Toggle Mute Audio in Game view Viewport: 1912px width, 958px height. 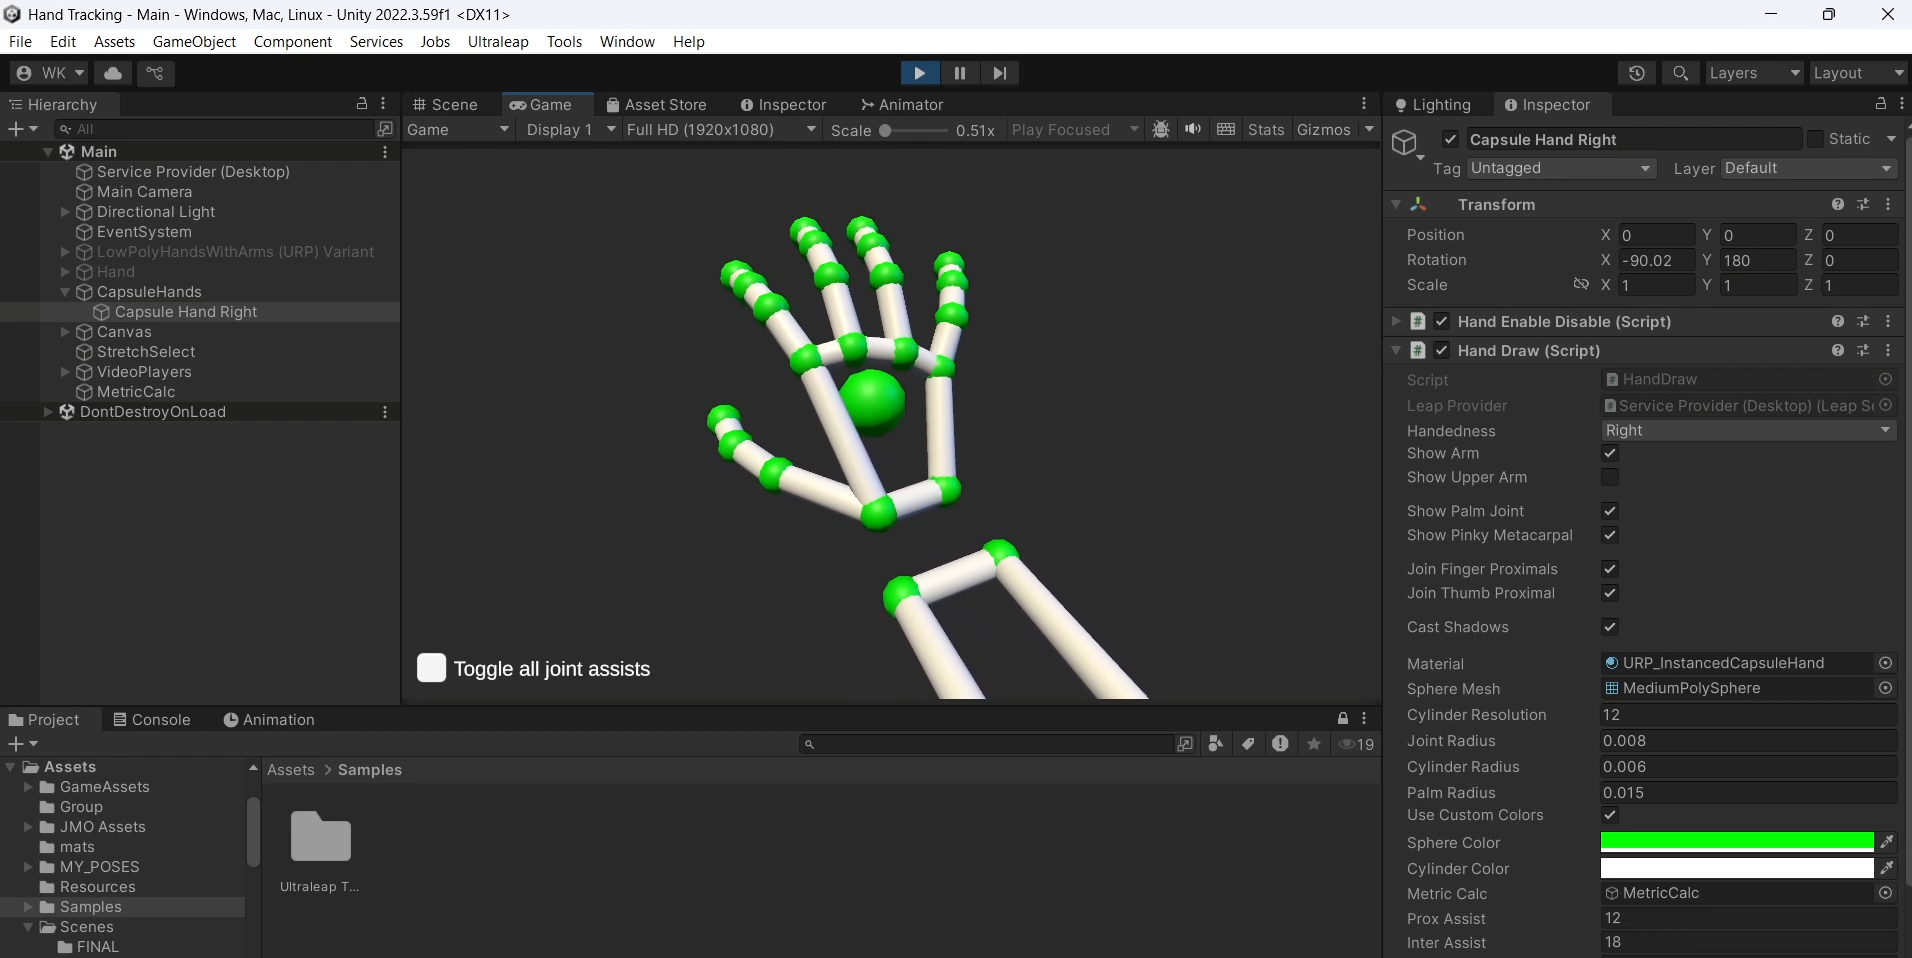point(1193,130)
